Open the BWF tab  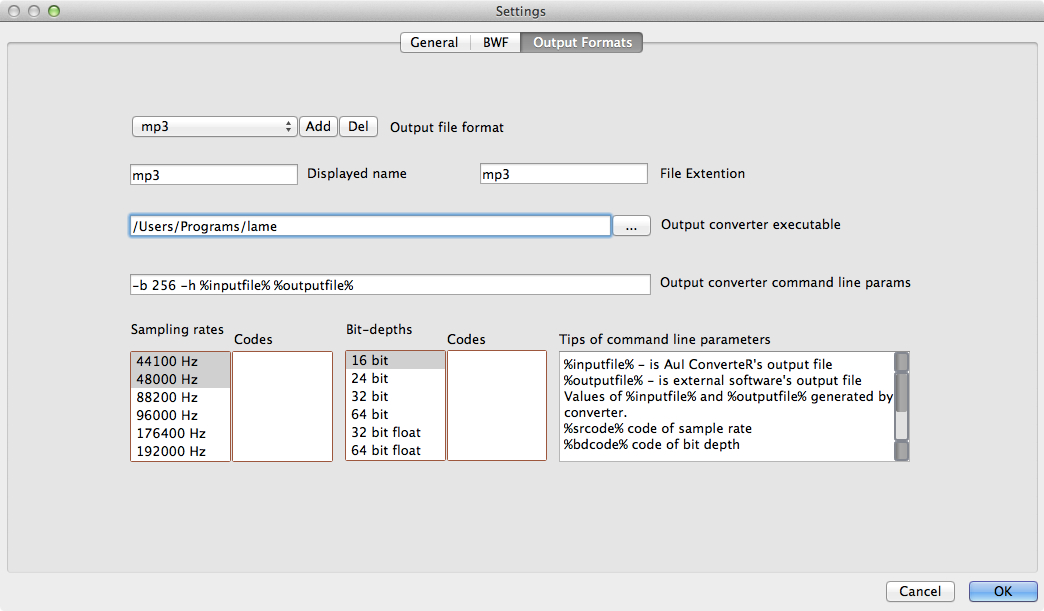(495, 43)
